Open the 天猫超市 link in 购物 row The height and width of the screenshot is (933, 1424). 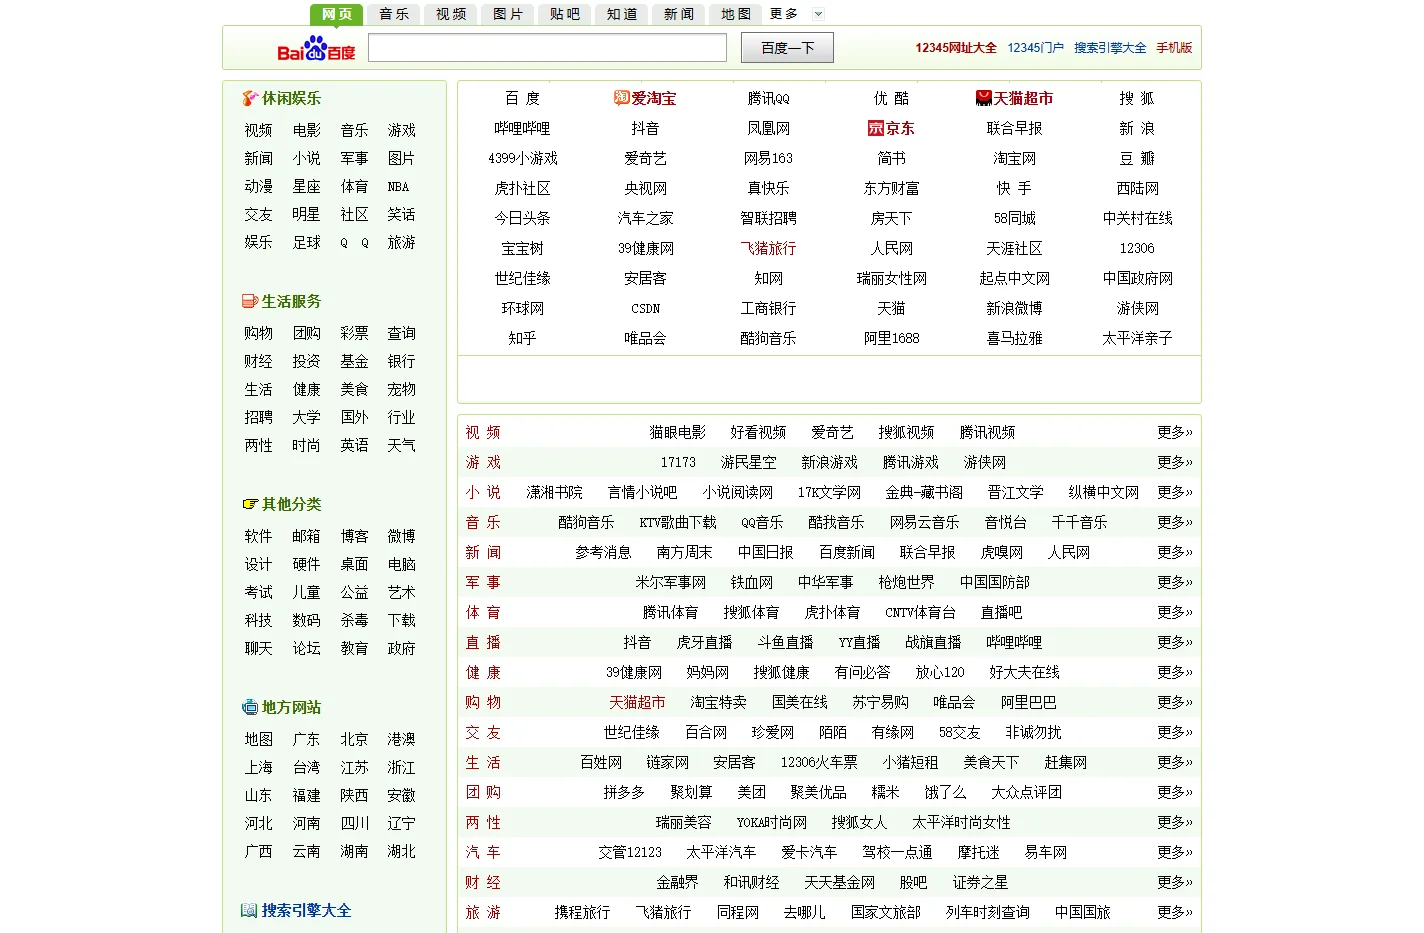[637, 702]
